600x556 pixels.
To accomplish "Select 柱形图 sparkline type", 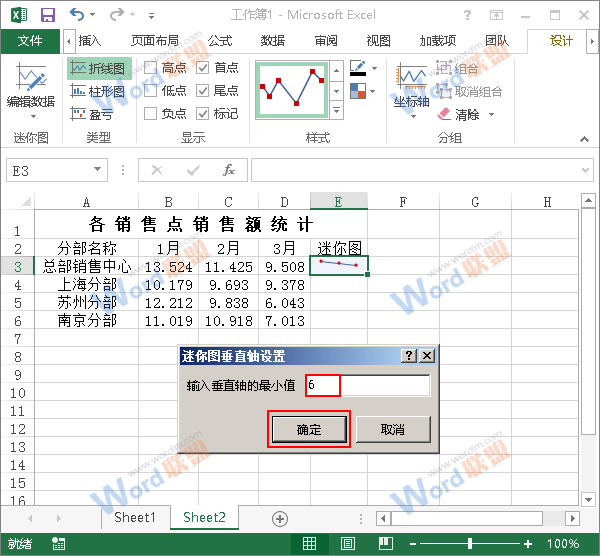I will [98, 91].
